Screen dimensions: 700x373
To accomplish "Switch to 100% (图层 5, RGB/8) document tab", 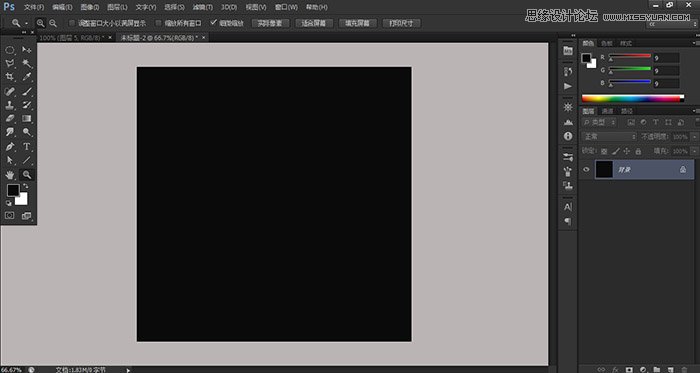I will click(x=72, y=38).
